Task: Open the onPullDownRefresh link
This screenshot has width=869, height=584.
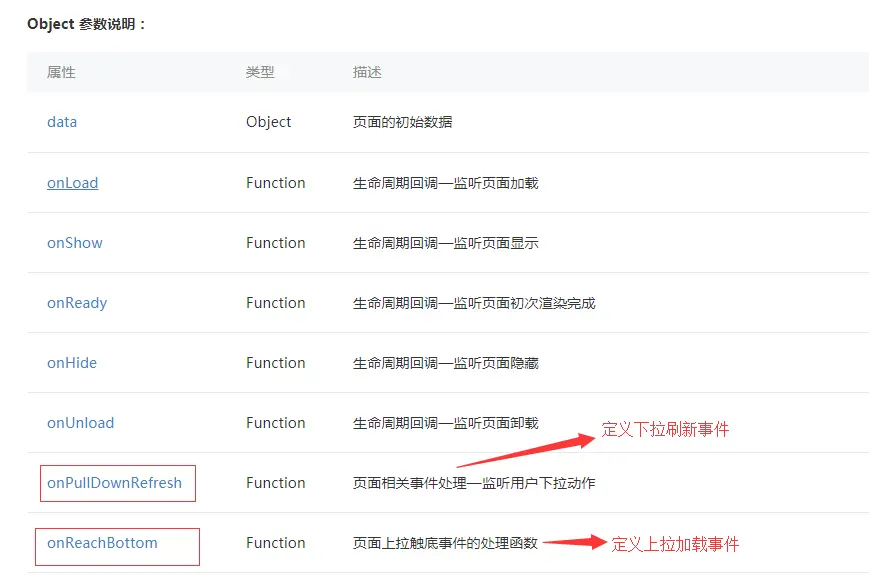Action: pyautogui.click(x=114, y=483)
